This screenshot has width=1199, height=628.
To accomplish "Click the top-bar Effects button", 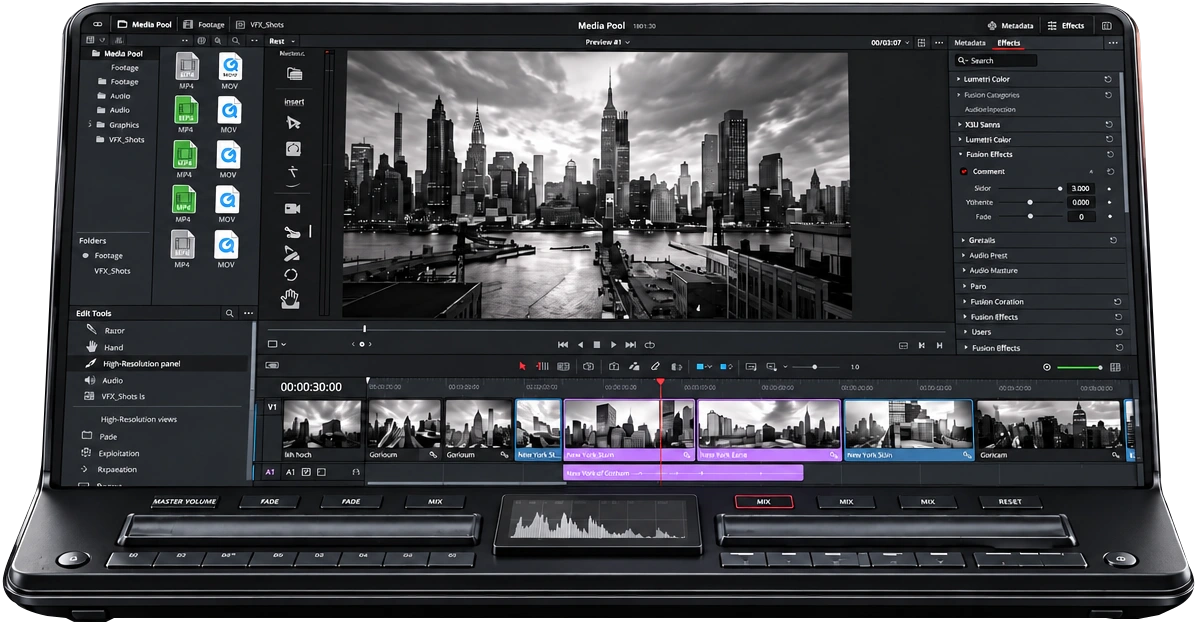I will pyautogui.click(x=1066, y=25).
